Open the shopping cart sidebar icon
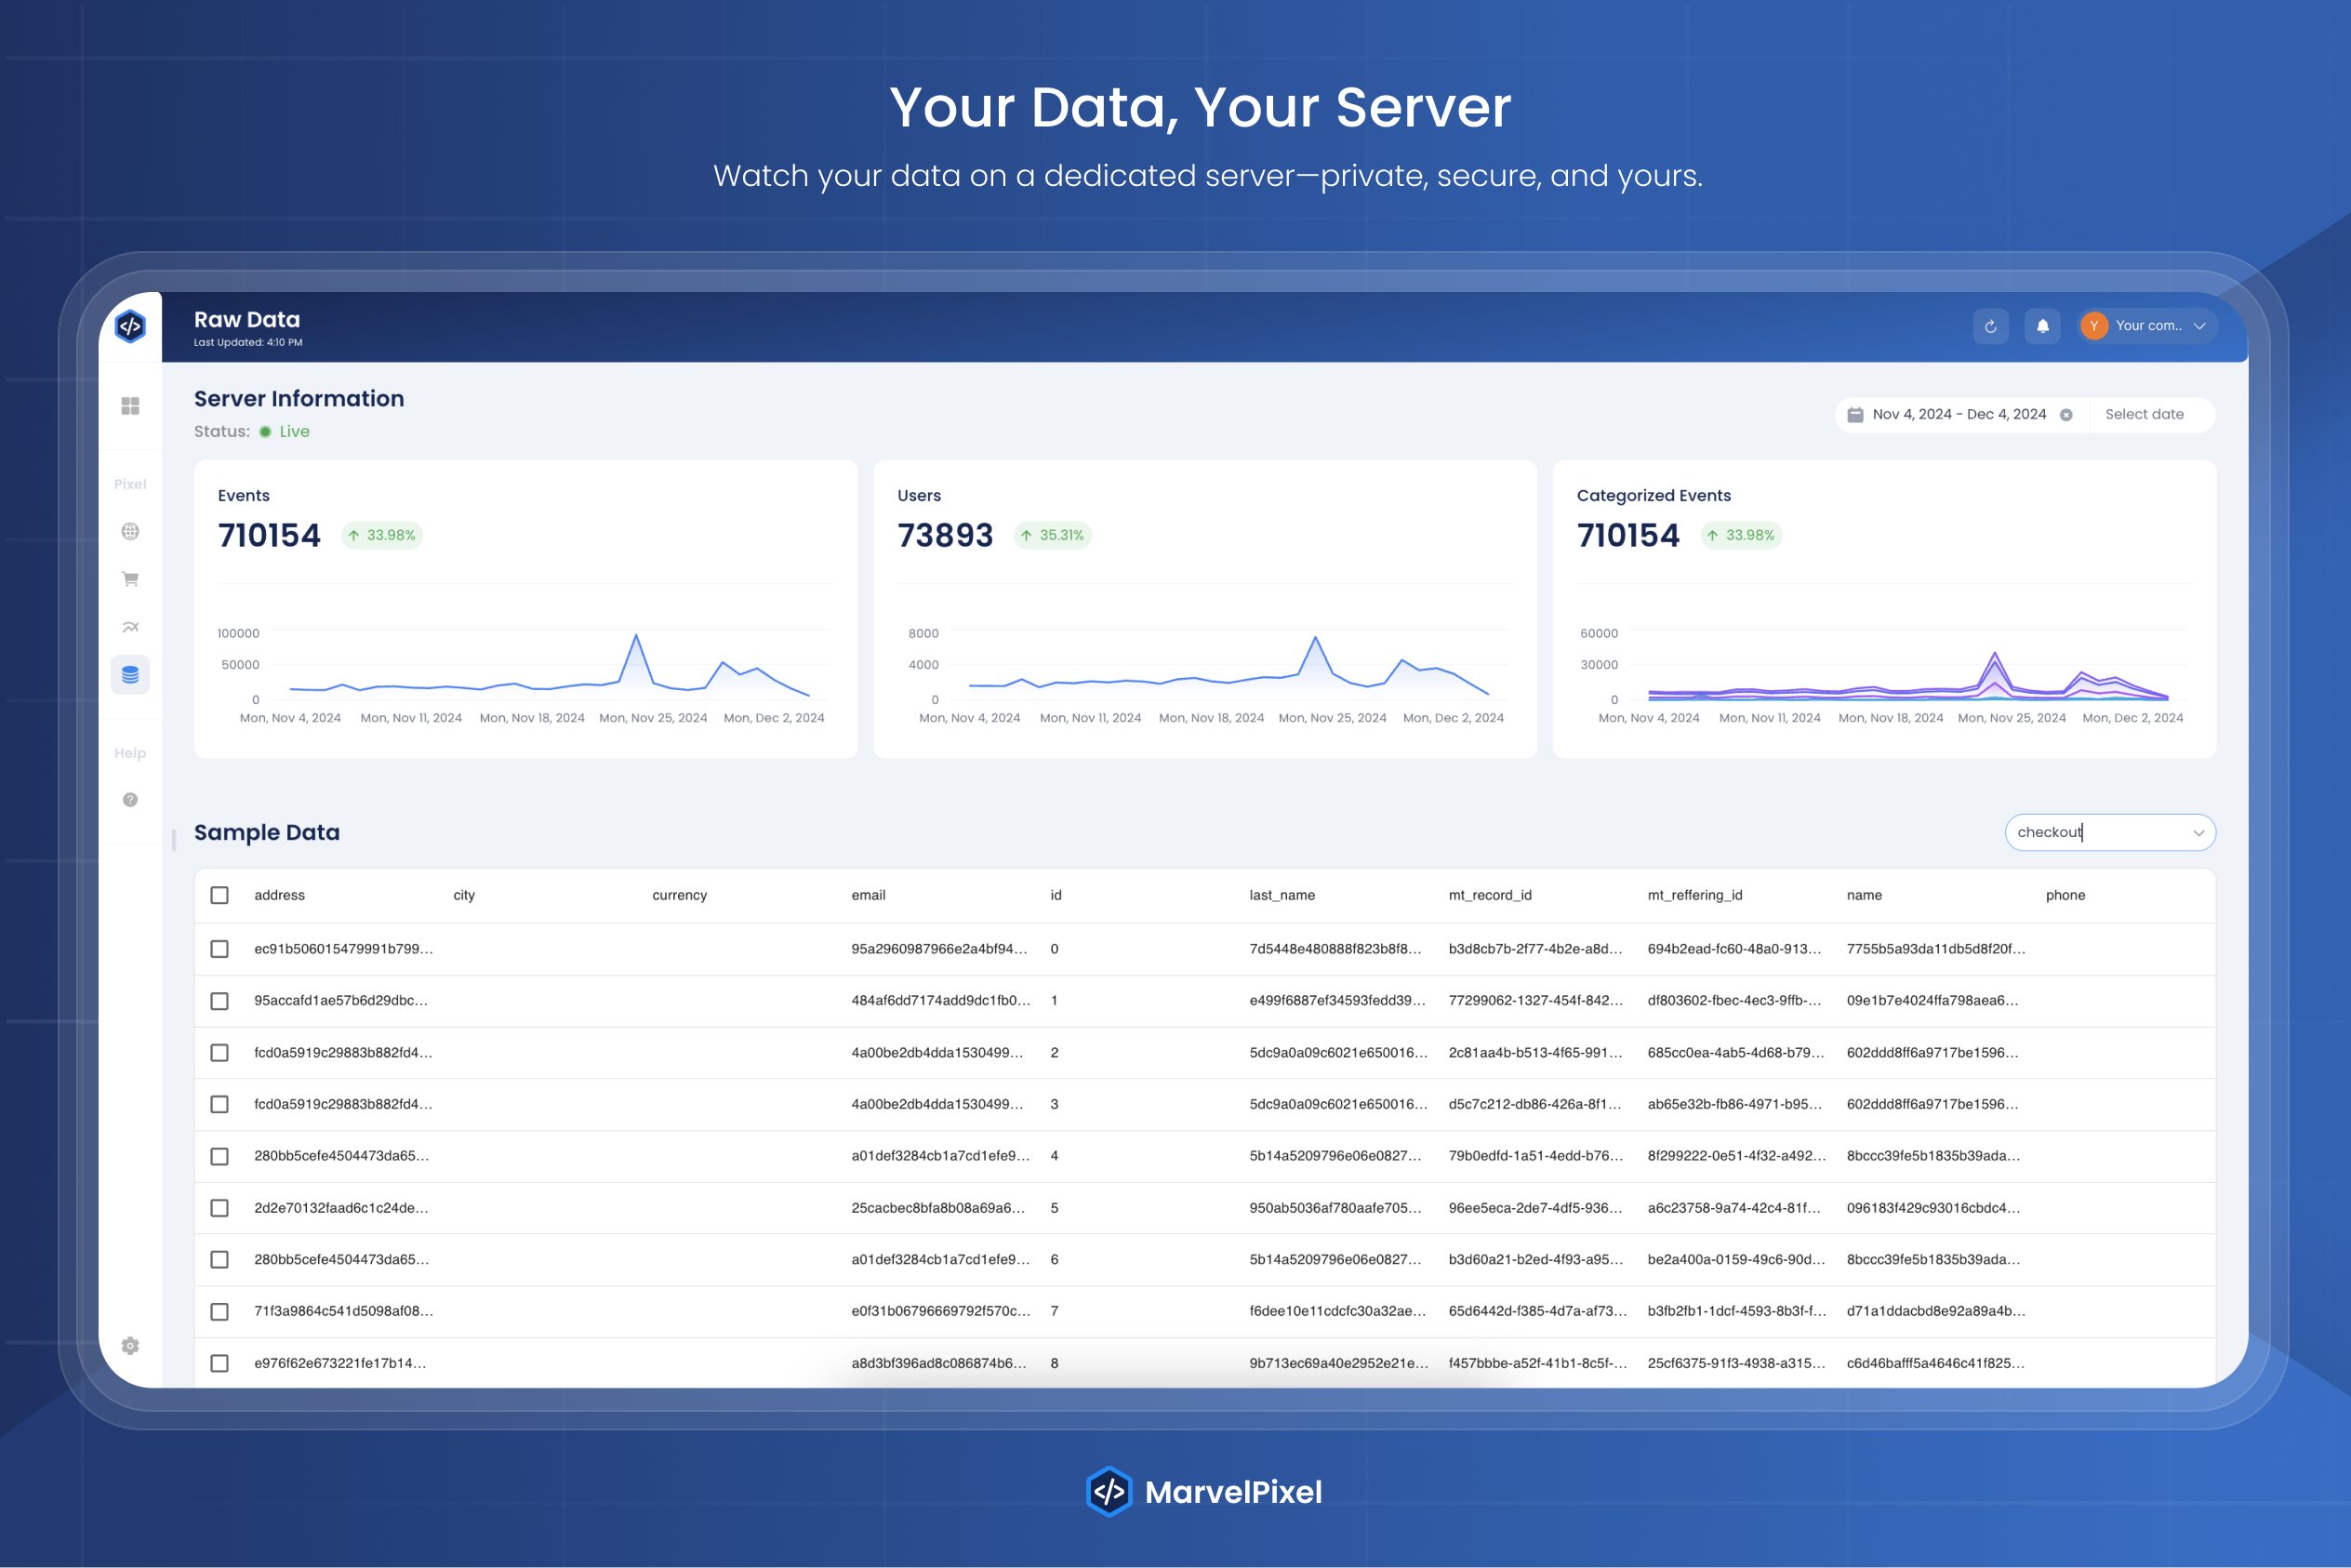Viewport: 2351px width, 1568px height. [x=130, y=579]
